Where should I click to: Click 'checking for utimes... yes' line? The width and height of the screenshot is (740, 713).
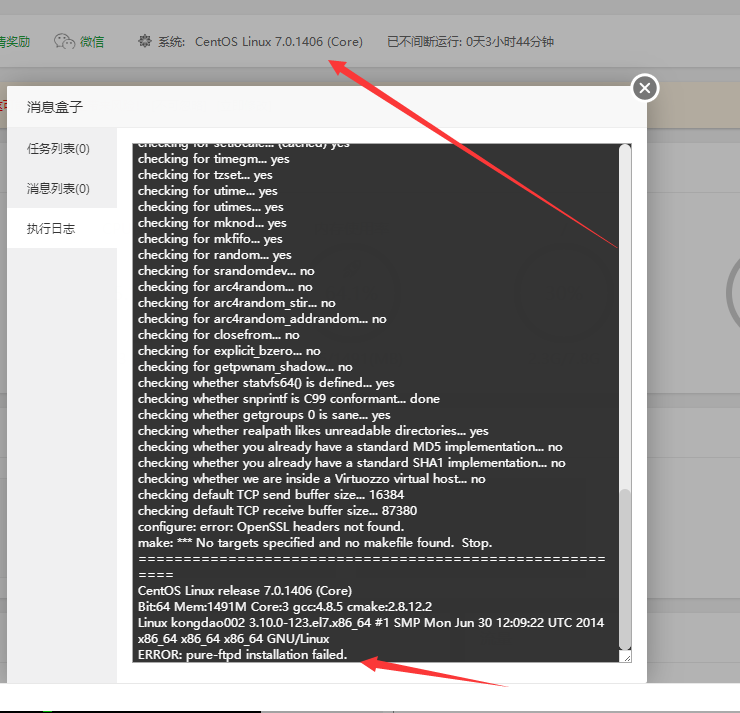[x=211, y=207]
